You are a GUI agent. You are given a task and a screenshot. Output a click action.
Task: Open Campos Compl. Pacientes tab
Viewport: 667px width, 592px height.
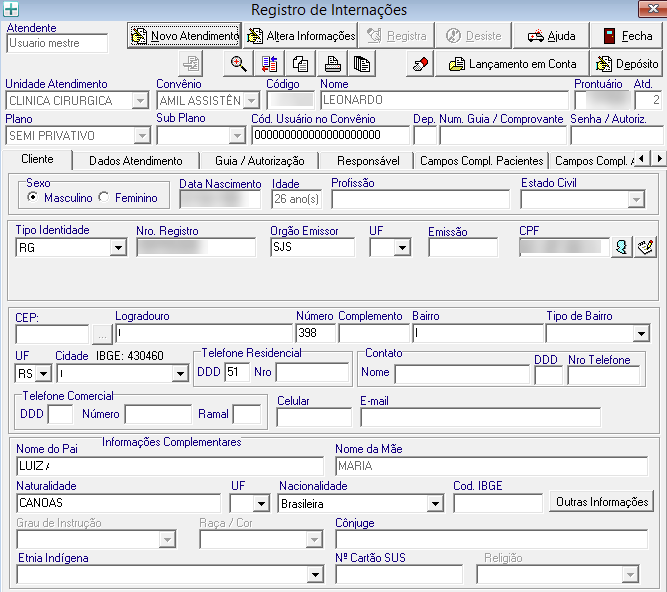[482, 161]
